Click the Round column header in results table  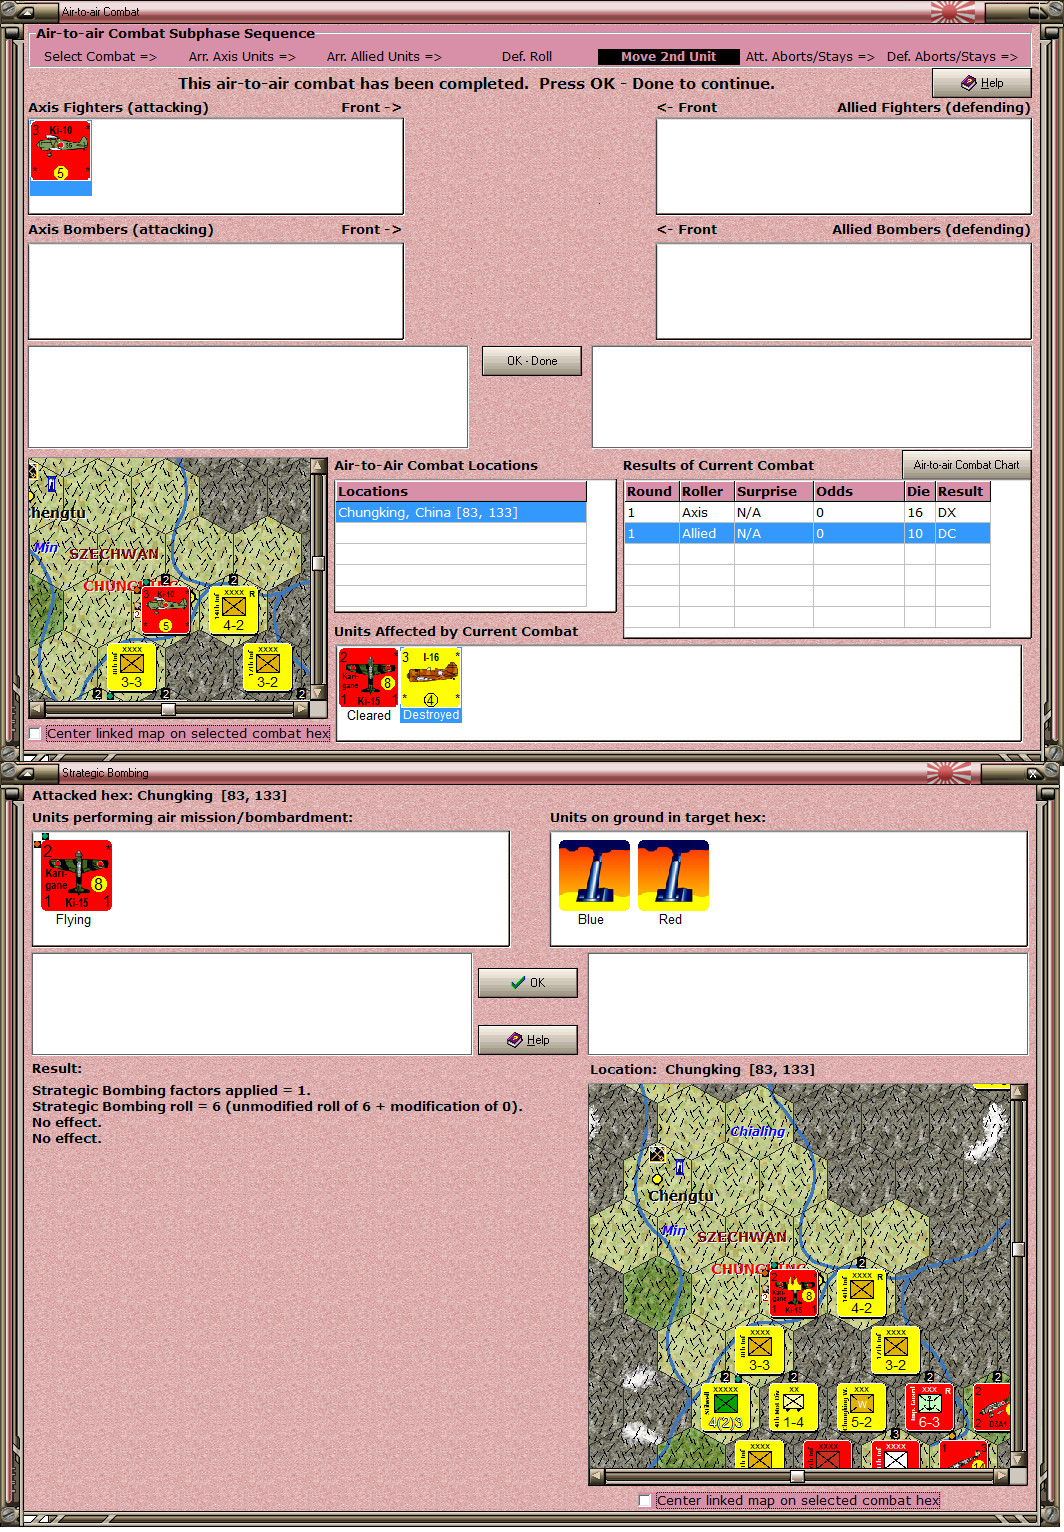(x=651, y=492)
